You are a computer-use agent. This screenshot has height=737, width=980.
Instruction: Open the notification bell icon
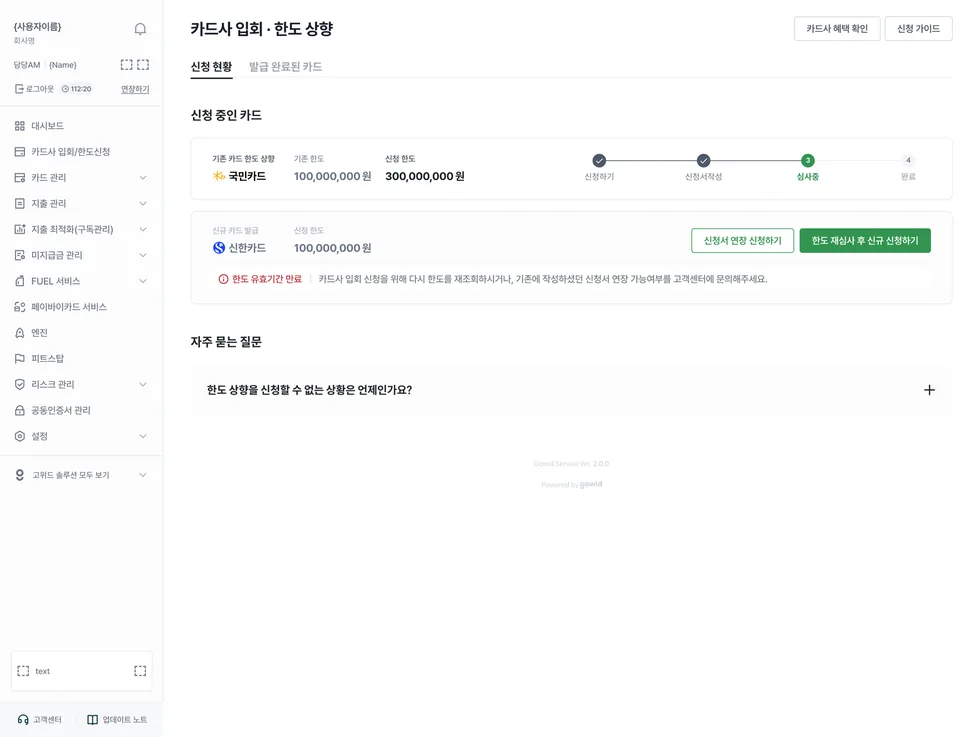point(140,29)
